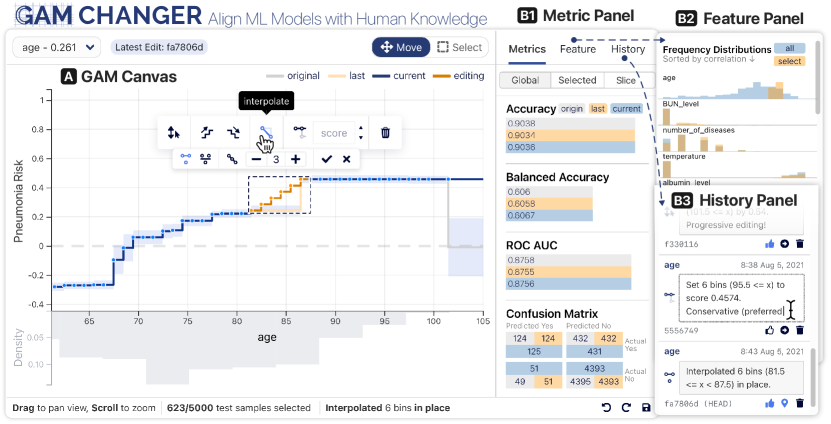Screen dimensions: 831x424
Task: Switch to the Feature tab
Action: 578,49
